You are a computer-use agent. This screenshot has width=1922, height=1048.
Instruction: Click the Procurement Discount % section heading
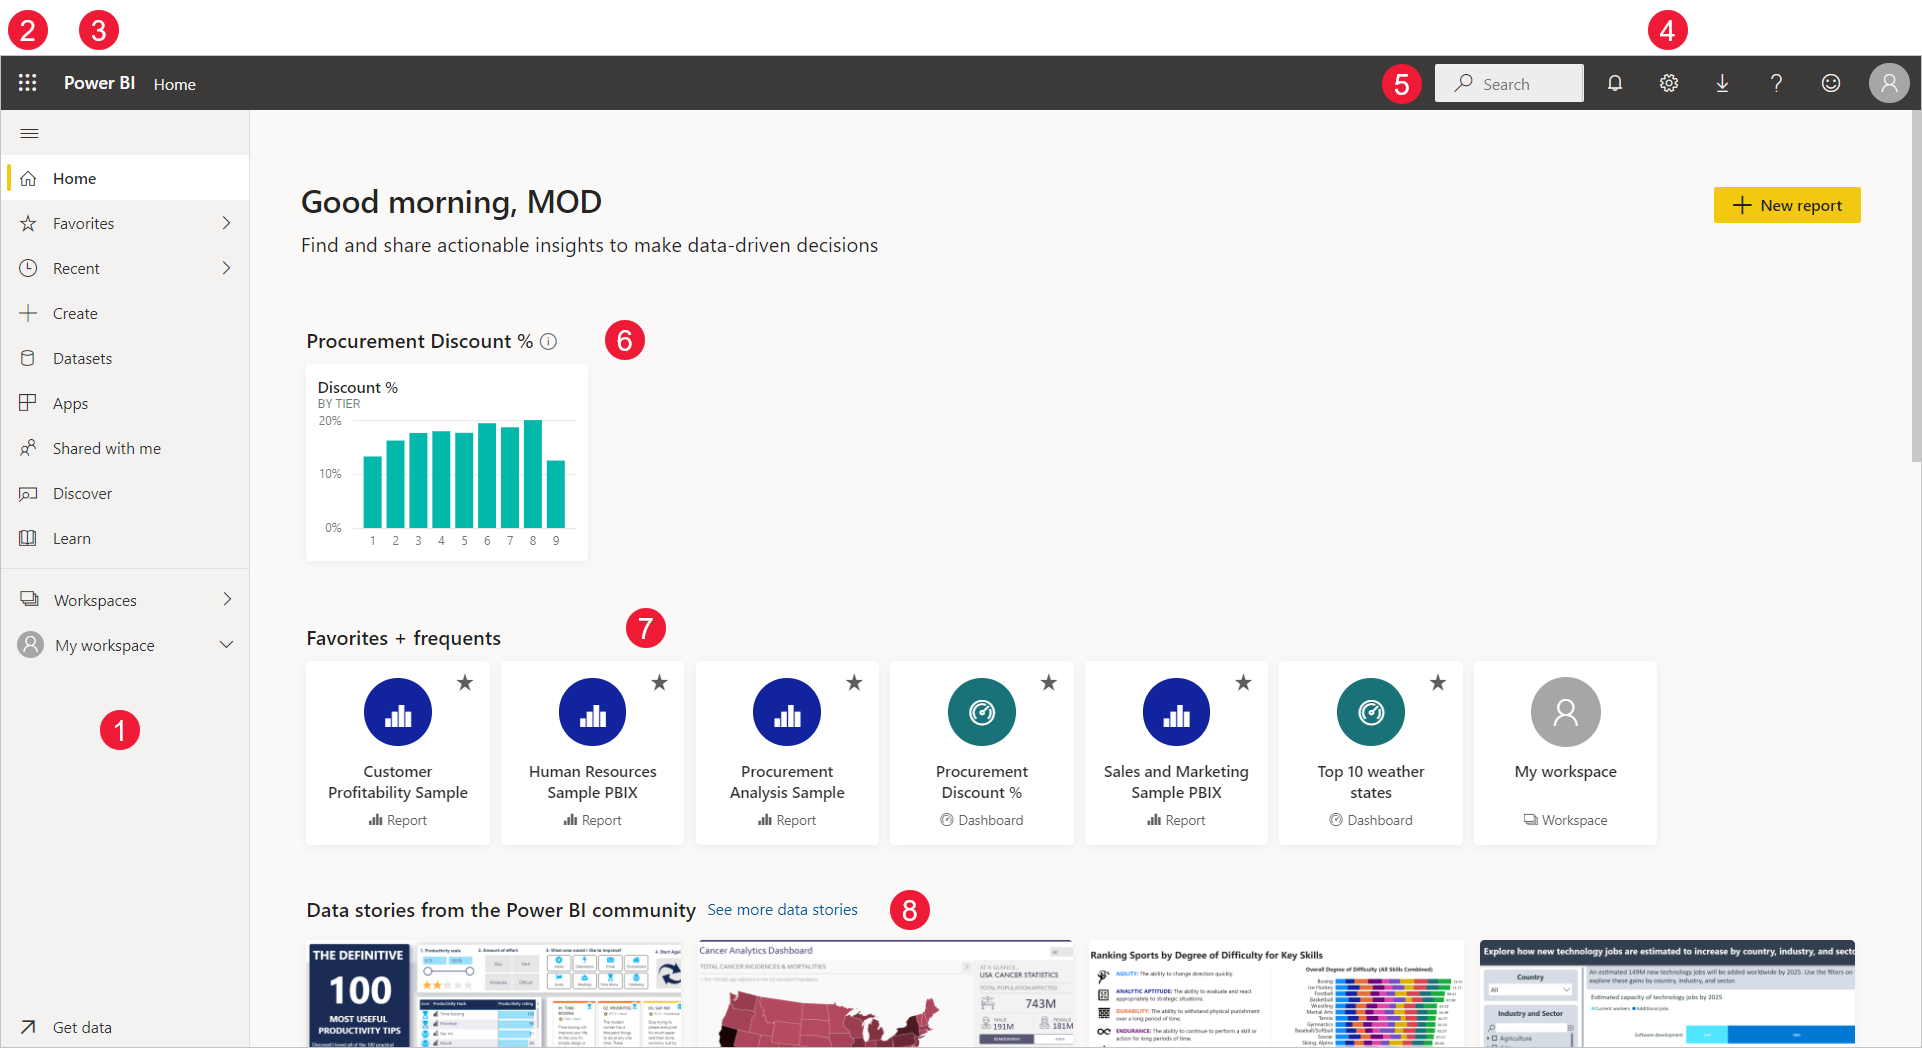420,342
